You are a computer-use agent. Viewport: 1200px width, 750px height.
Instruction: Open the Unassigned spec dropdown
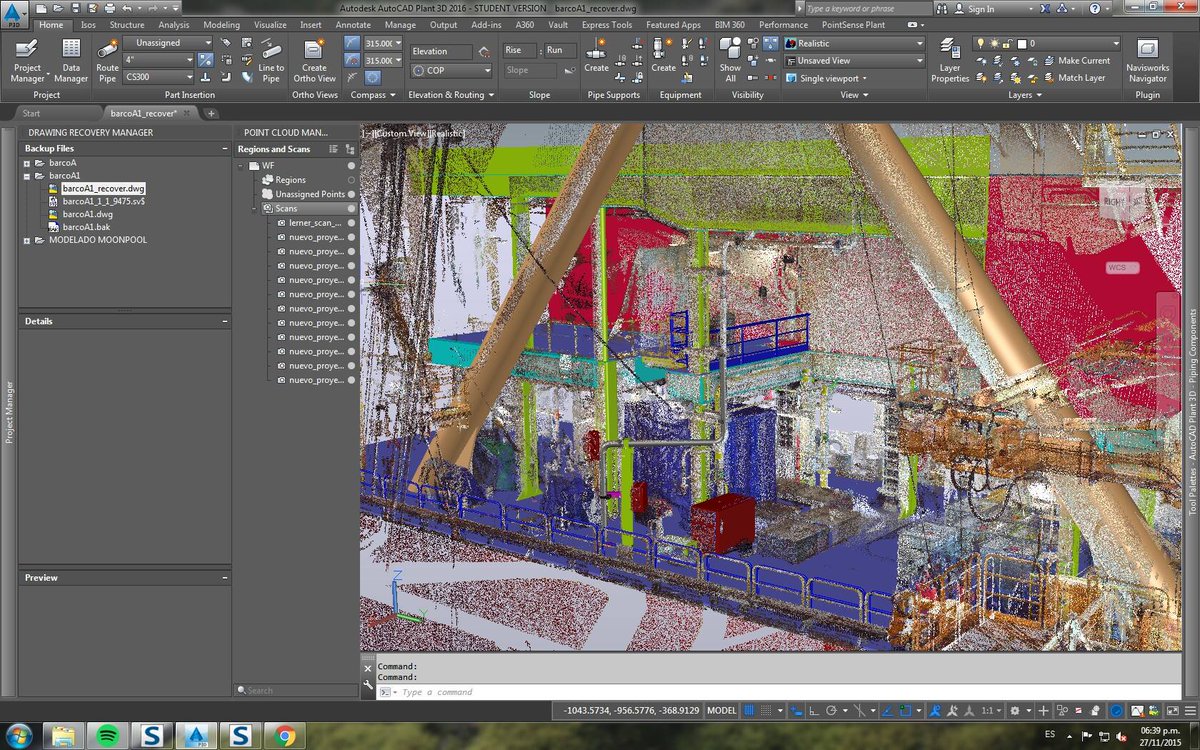click(x=167, y=43)
